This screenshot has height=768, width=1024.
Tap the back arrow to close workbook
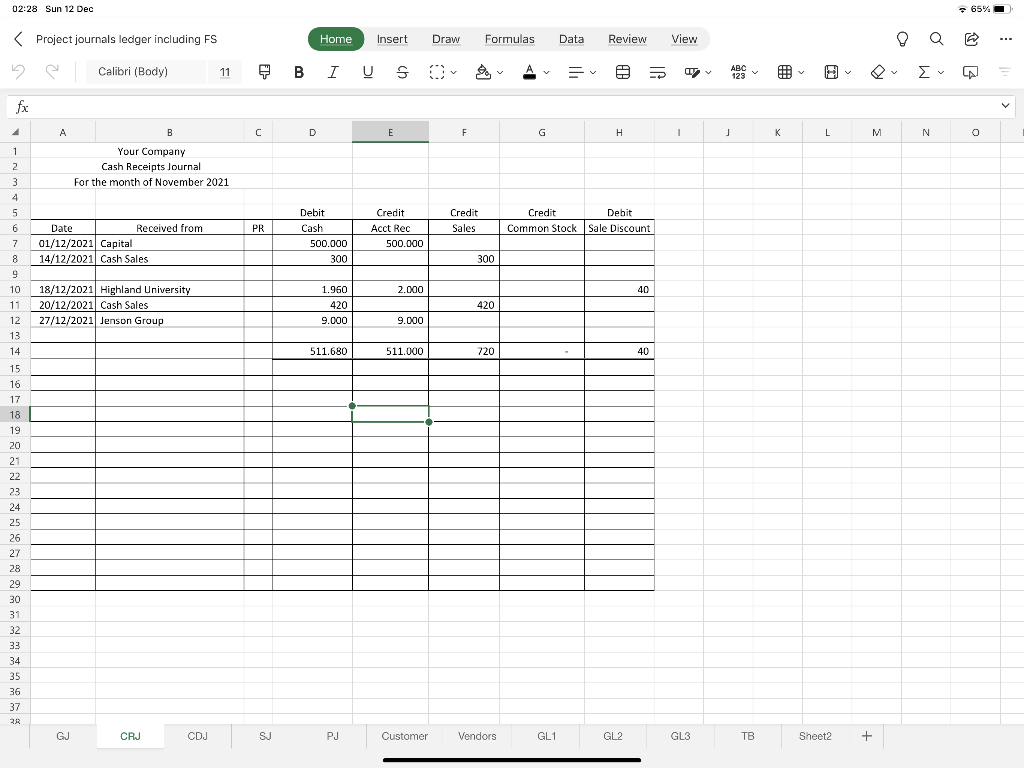pyautogui.click(x=18, y=39)
